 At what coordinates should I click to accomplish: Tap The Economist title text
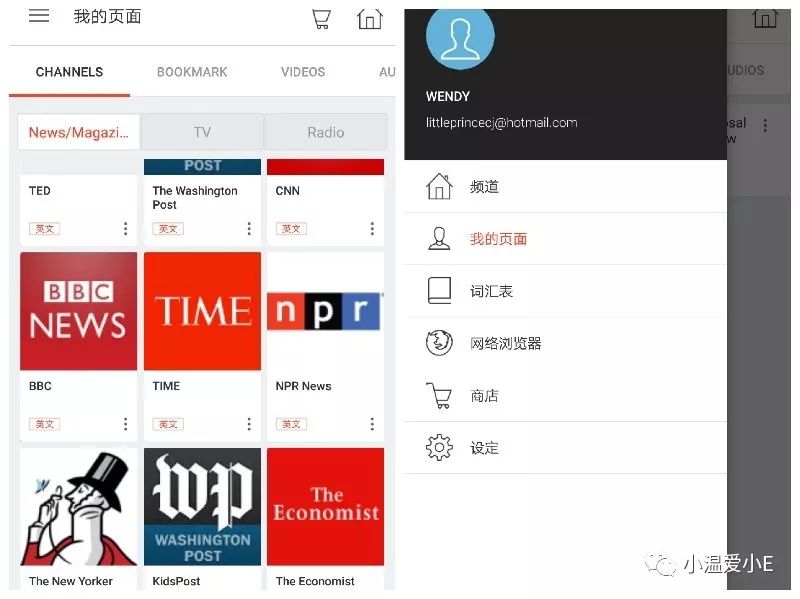tap(315, 581)
